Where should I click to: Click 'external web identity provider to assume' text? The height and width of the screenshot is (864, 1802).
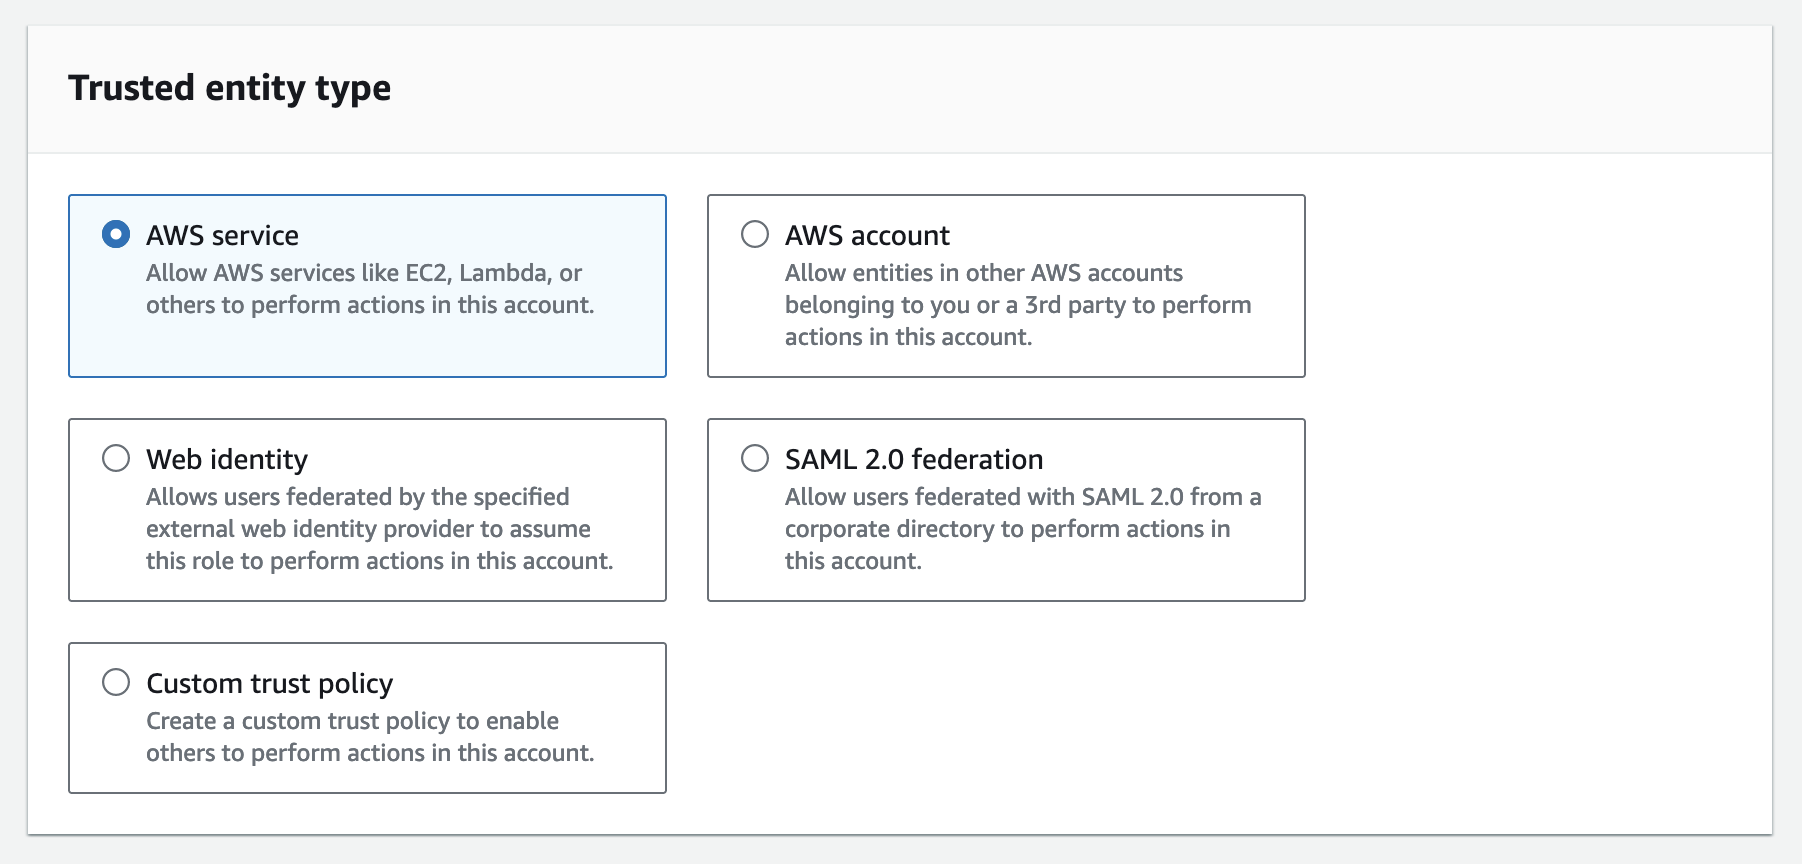coord(368,529)
